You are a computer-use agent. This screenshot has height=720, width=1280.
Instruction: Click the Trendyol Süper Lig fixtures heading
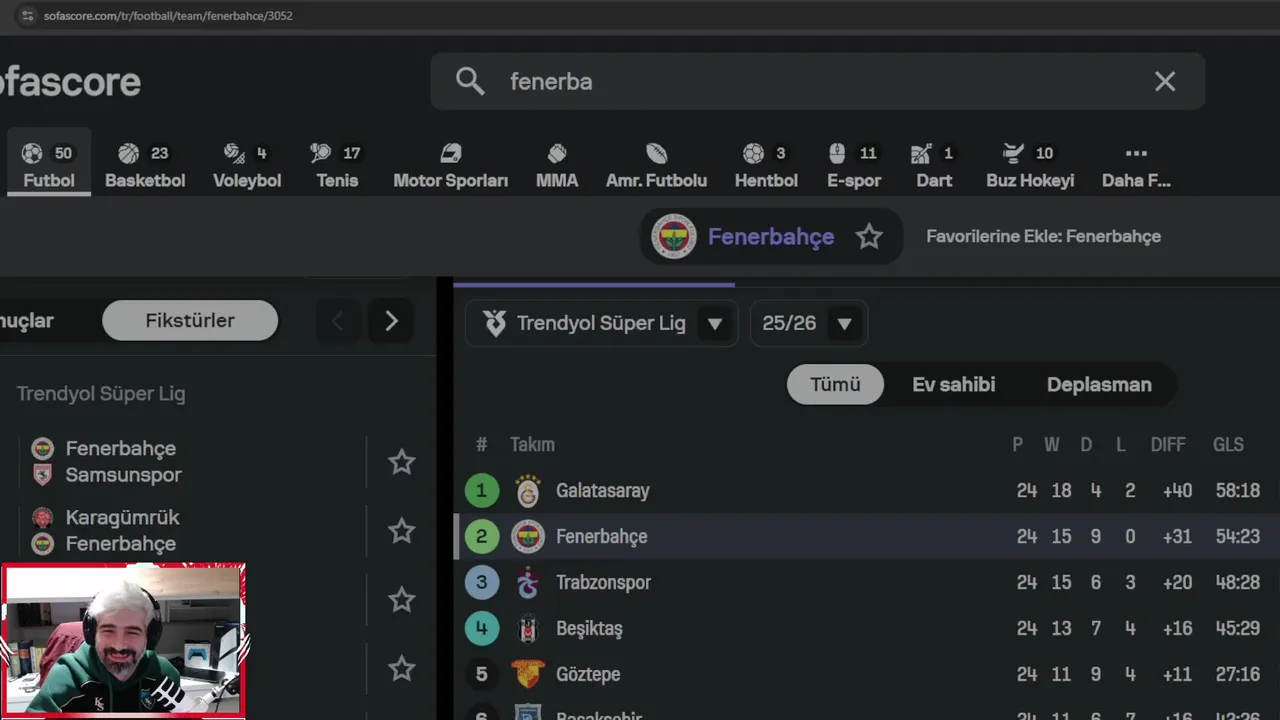pyautogui.click(x=101, y=394)
